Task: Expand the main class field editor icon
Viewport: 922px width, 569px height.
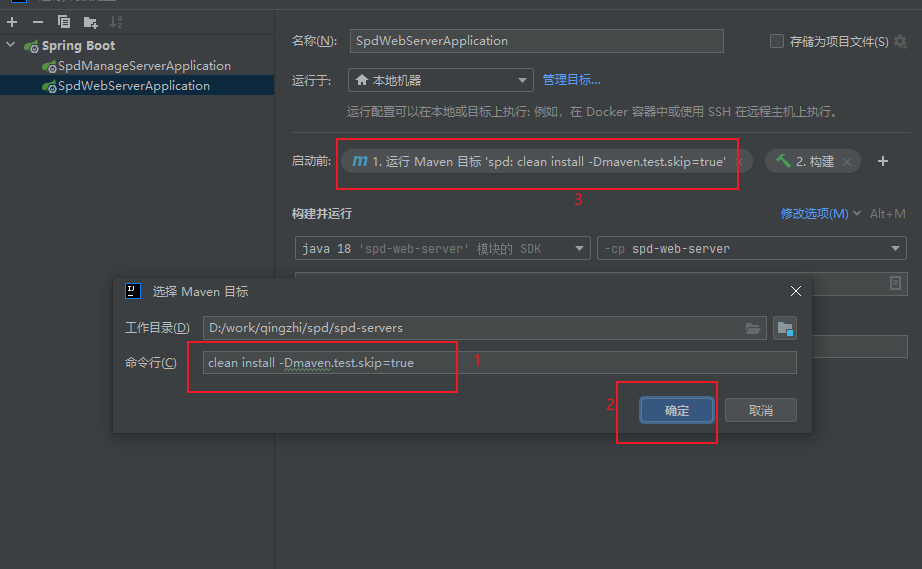Action: click(x=896, y=283)
